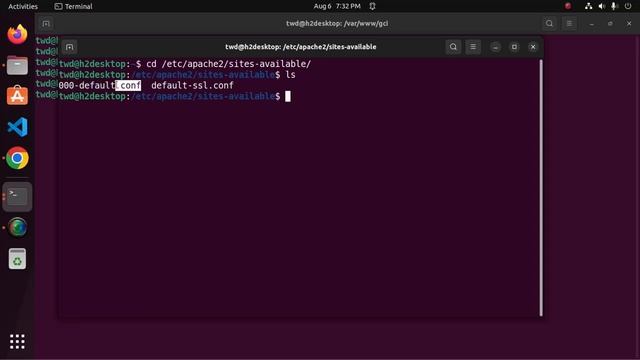Open the Files manager in dock
The image size is (640, 360).
[x=17, y=66]
